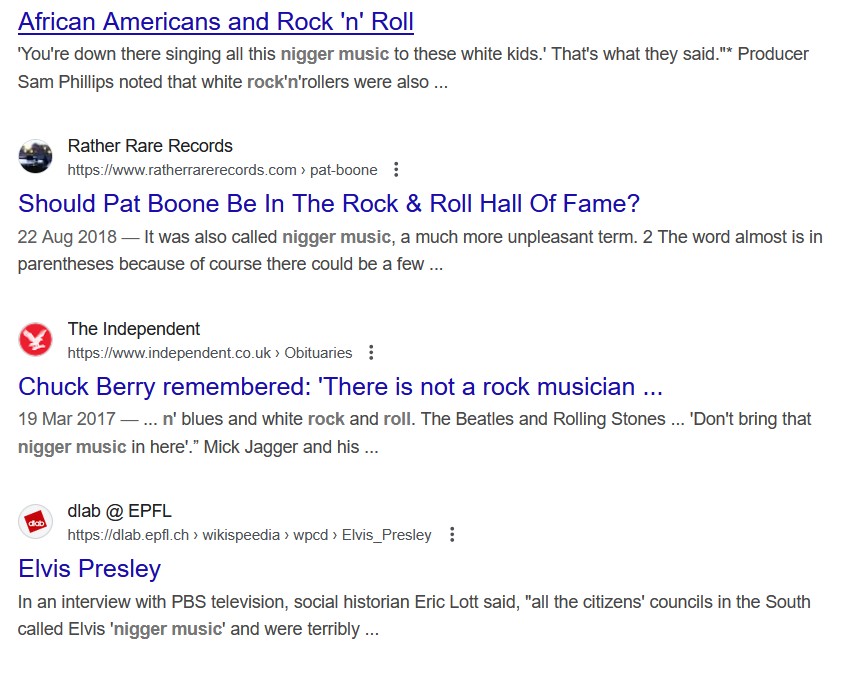This screenshot has height=682, width=848.
Task: Click the dlab.epfl.ch wikispeedia URL
Action: (x=249, y=535)
